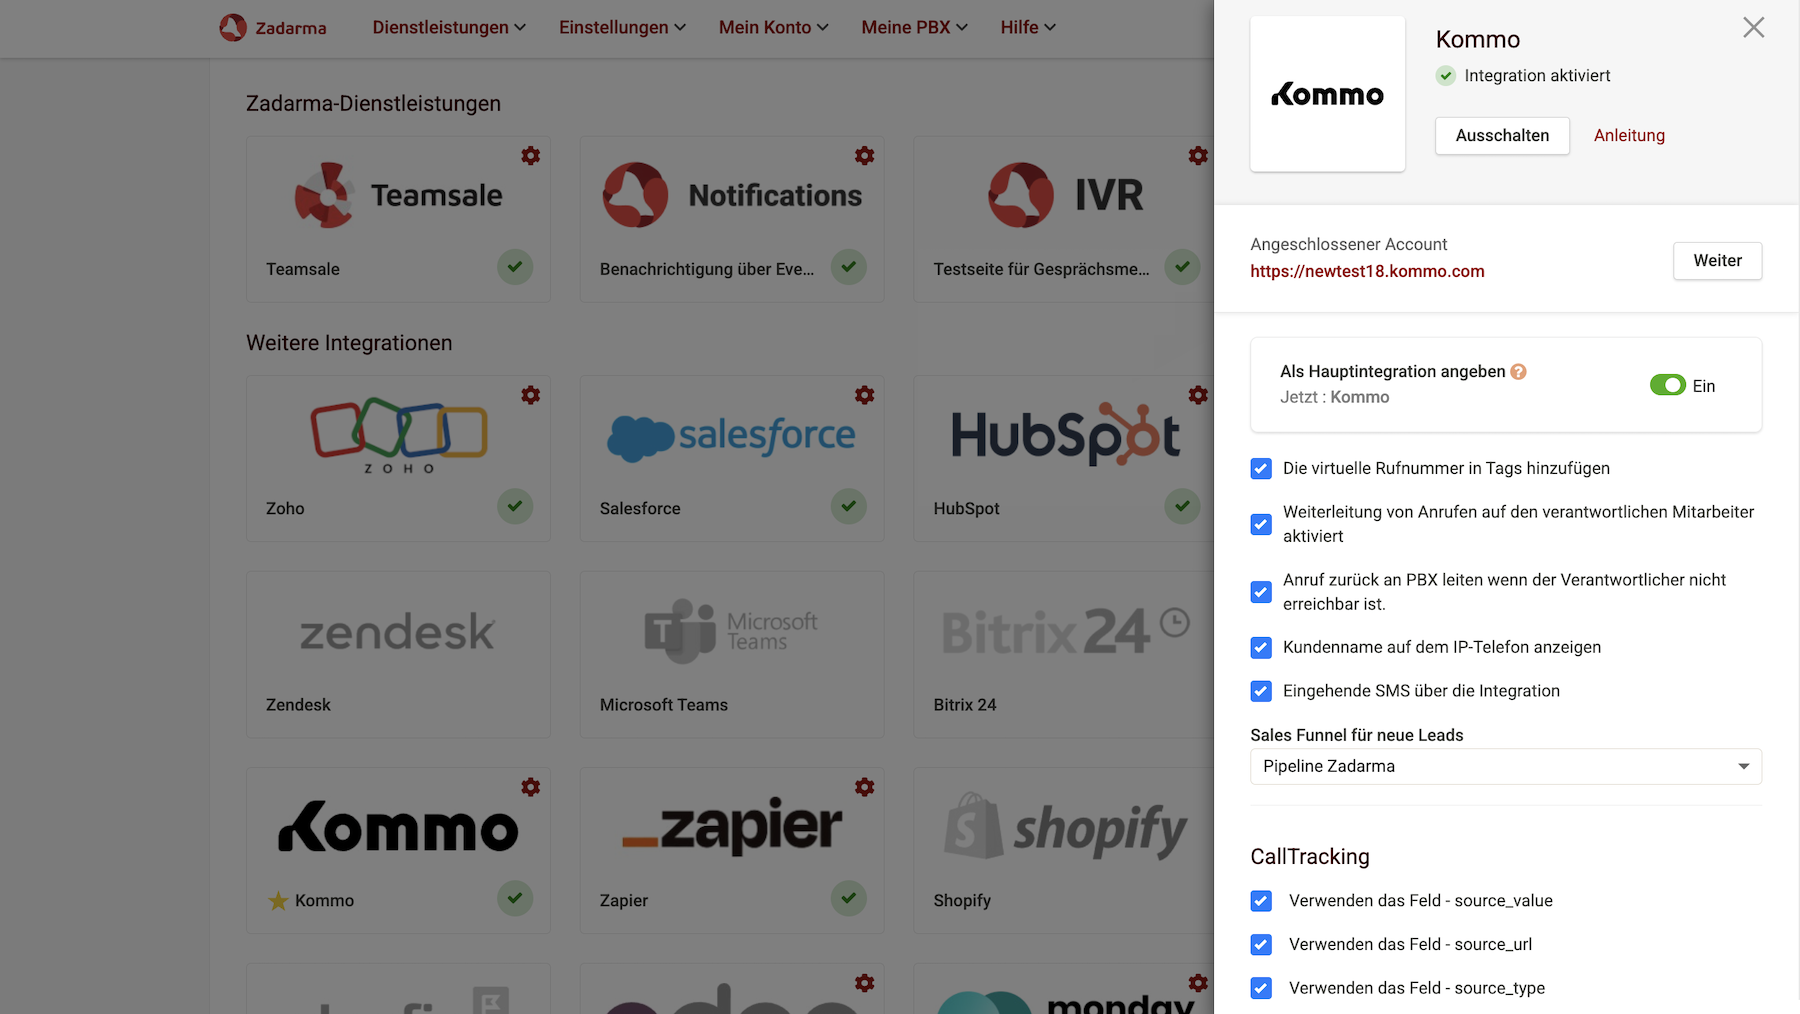Image resolution: width=1800 pixels, height=1014 pixels.
Task: Uncheck Weiterleitung von Anrufen checkbox
Action: point(1261,524)
